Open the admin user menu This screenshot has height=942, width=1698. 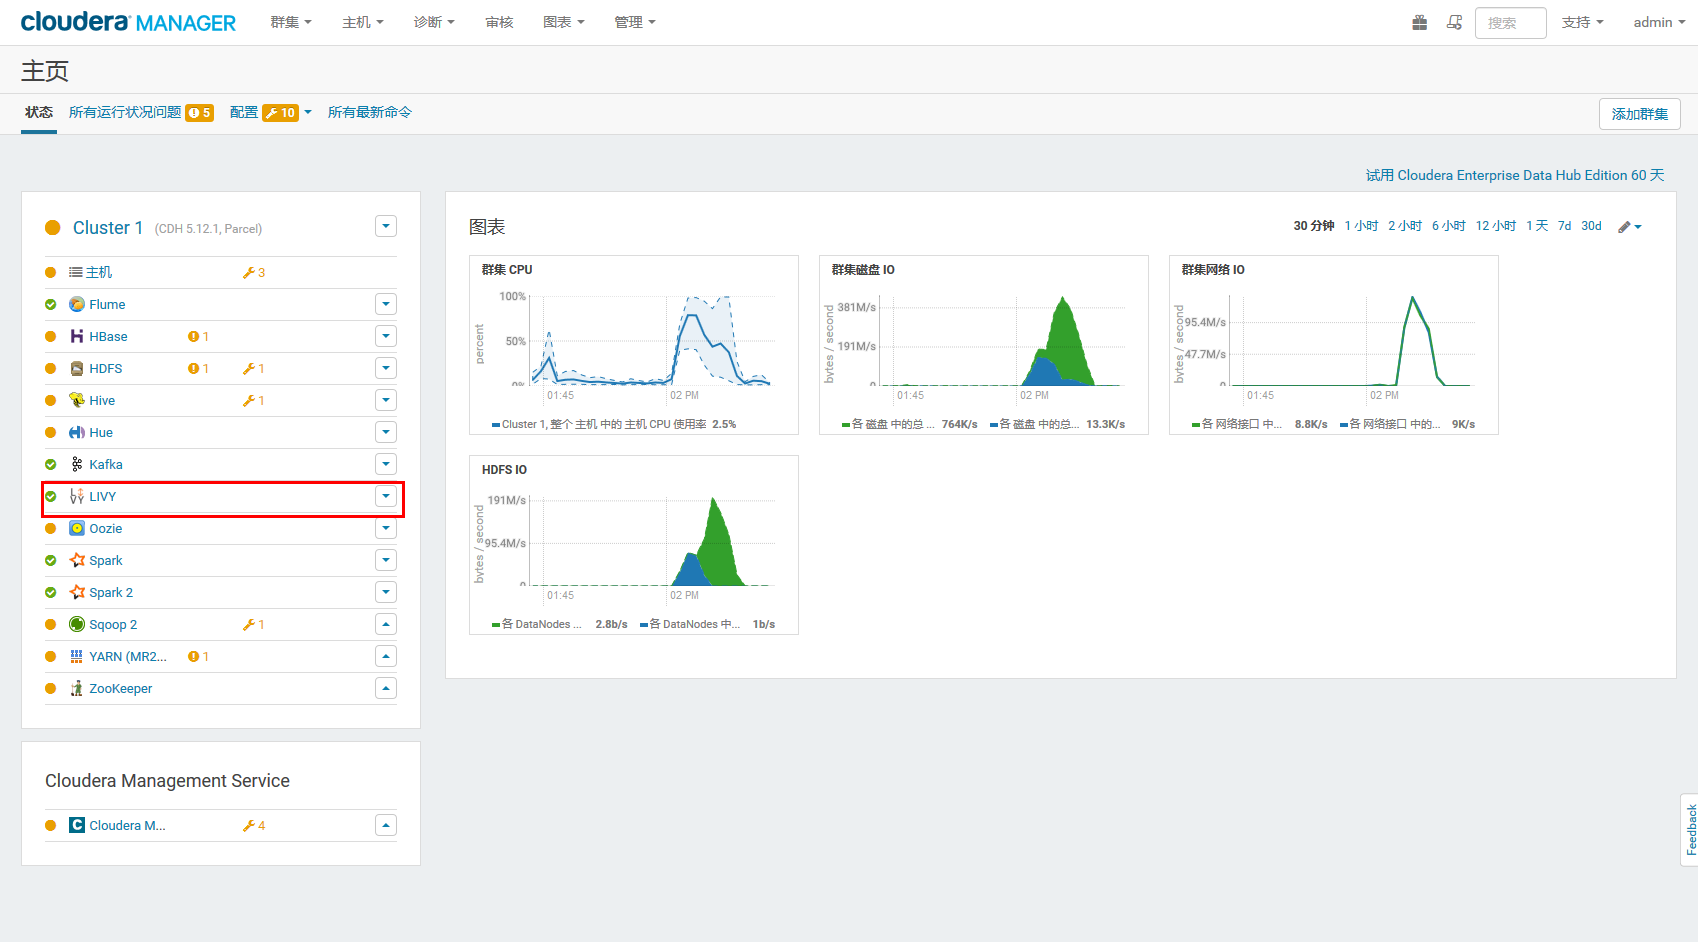click(1659, 22)
